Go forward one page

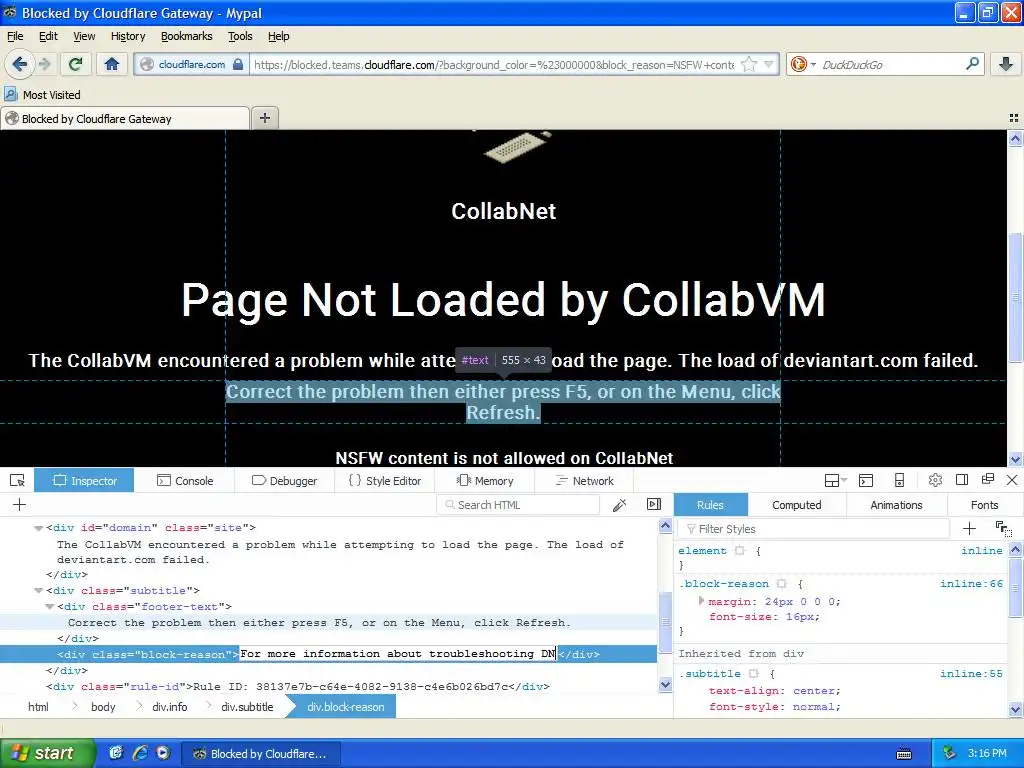tap(44, 64)
